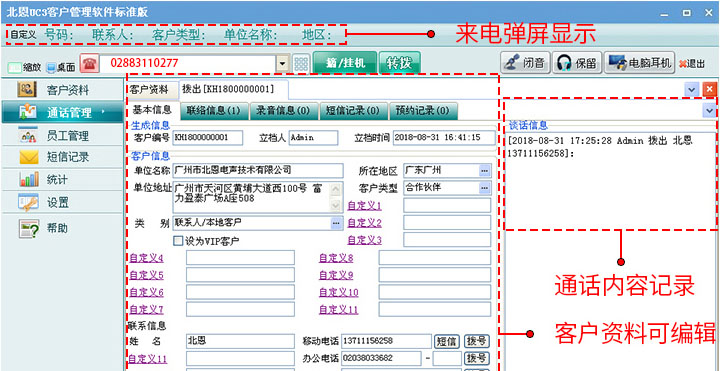Click the 单位地址 text area

point(252,197)
